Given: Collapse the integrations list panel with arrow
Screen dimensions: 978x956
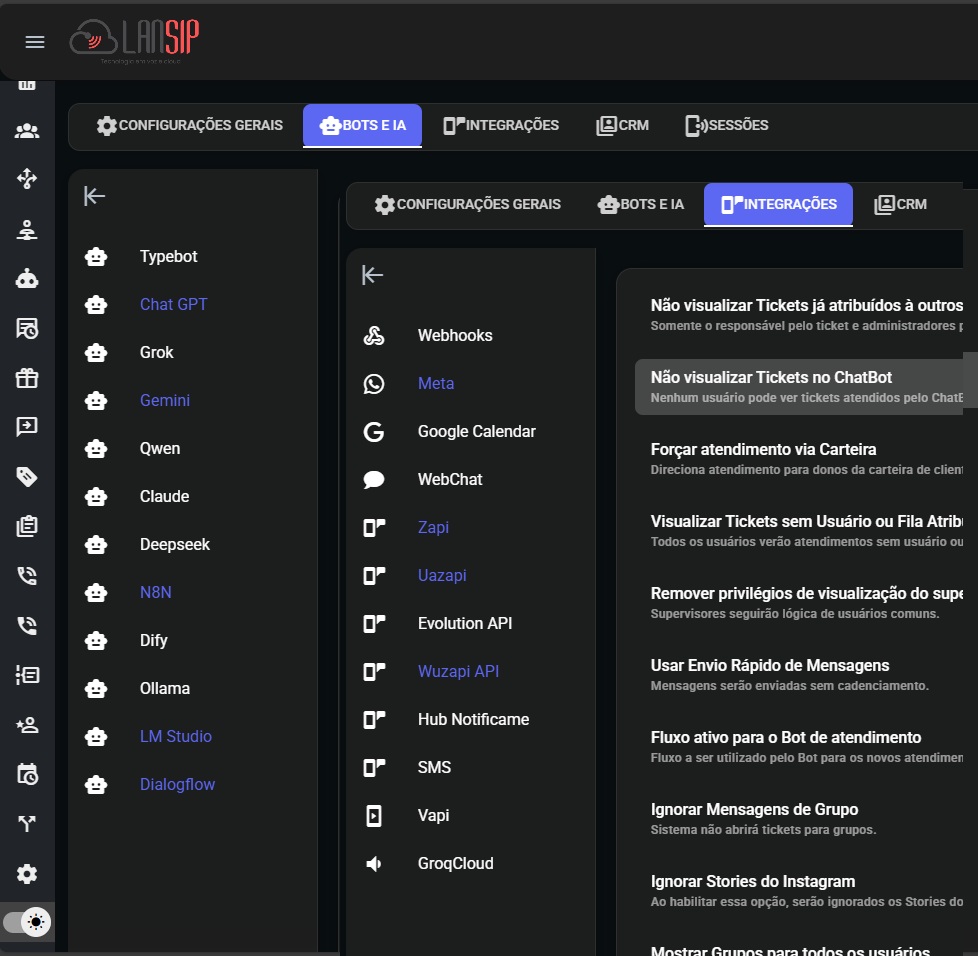Looking at the screenshot, I should [373, 275].
